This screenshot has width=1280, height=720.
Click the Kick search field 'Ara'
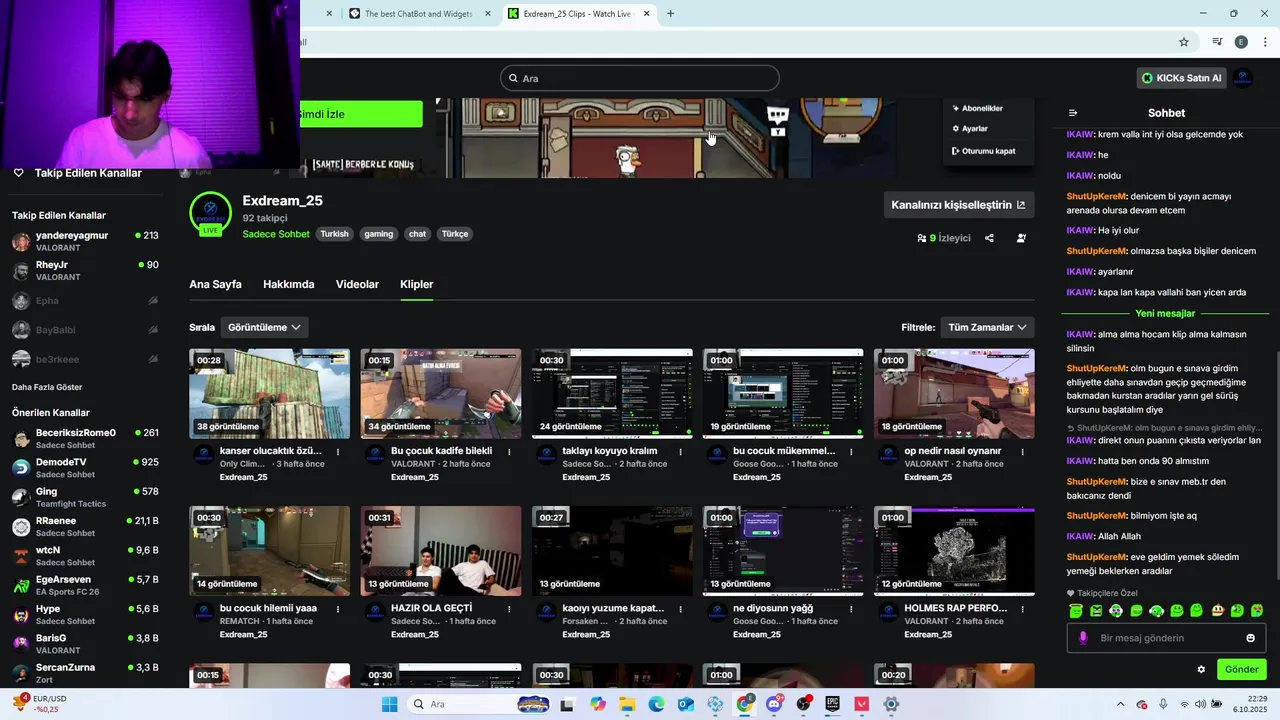(x=640, y=78)
